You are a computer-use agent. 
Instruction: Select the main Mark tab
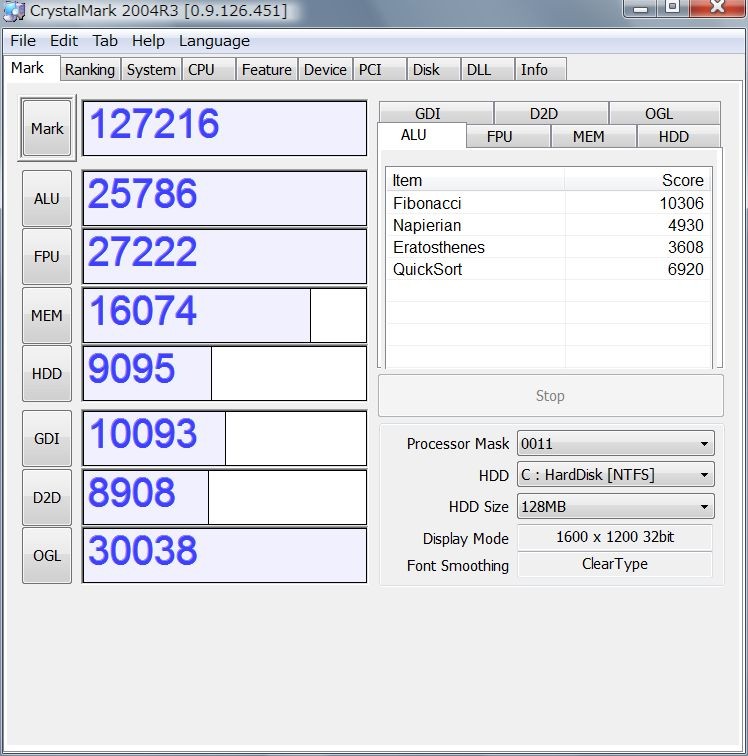[x=32, y=68]
